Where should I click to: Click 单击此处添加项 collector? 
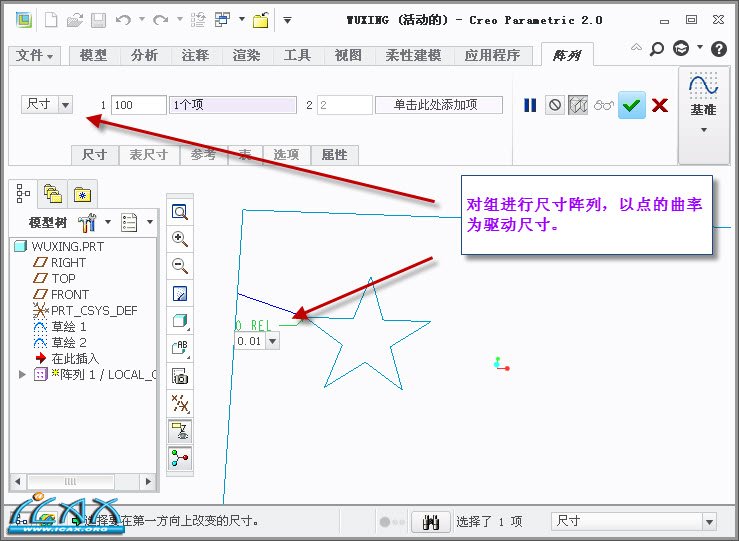click(x=439, y=105)
